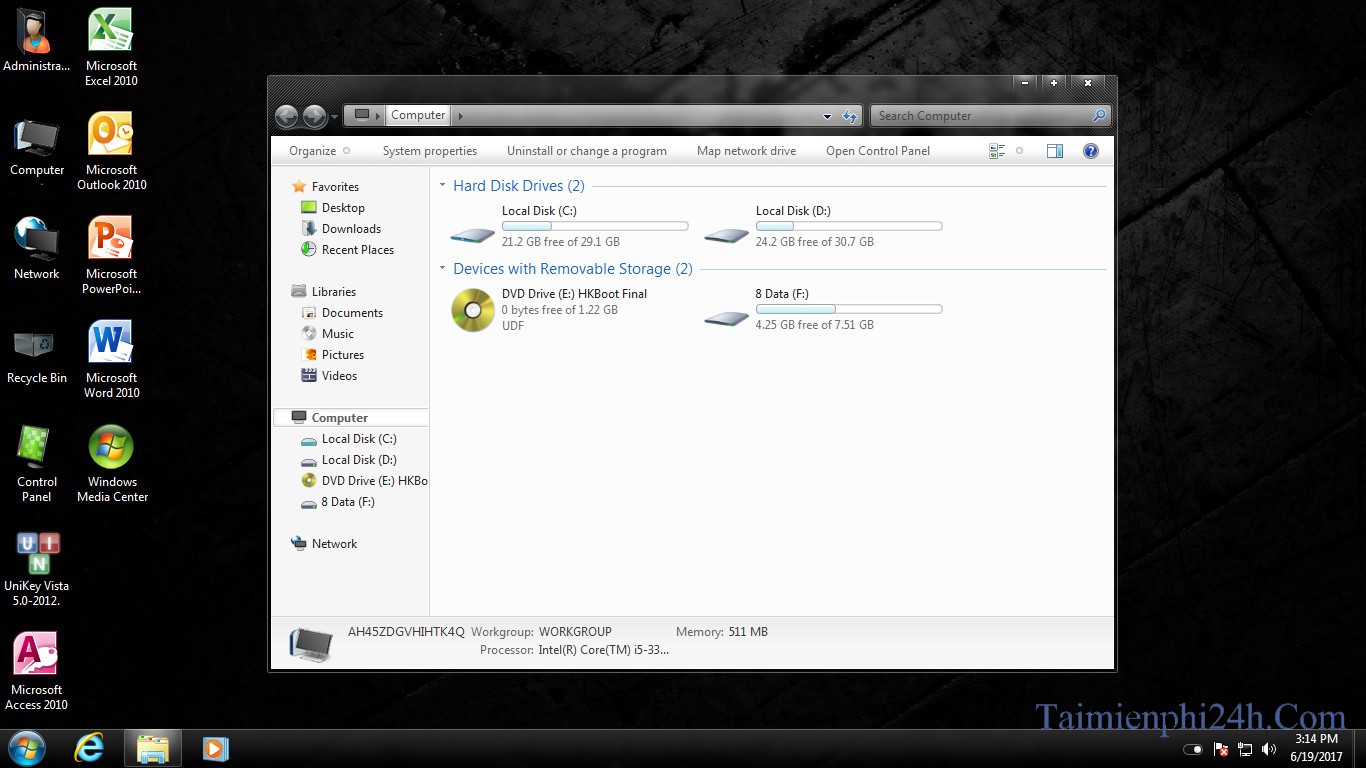The image size is (1366, 768).
Task: Open the Organize dropdown menu
Action: click(x=320, y=151)
